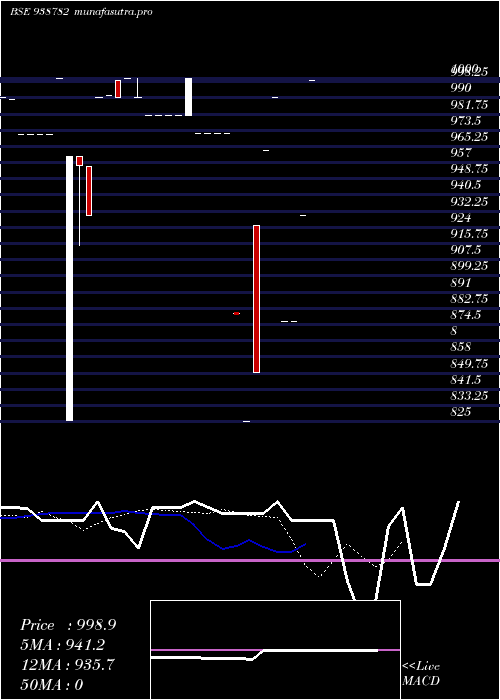The height and width of the screenshot is (700, 500).
Task: Click the Live MACD label
Action: [x=421, y=673]
